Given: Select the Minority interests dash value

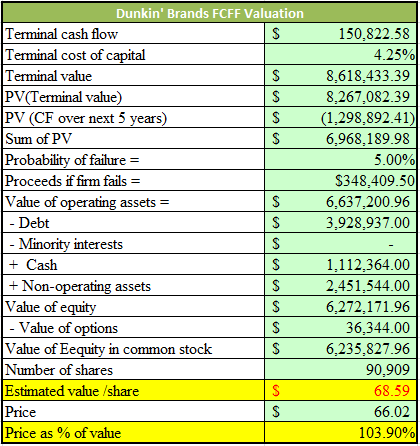Looking at the screenshot, I should (391, 245).
